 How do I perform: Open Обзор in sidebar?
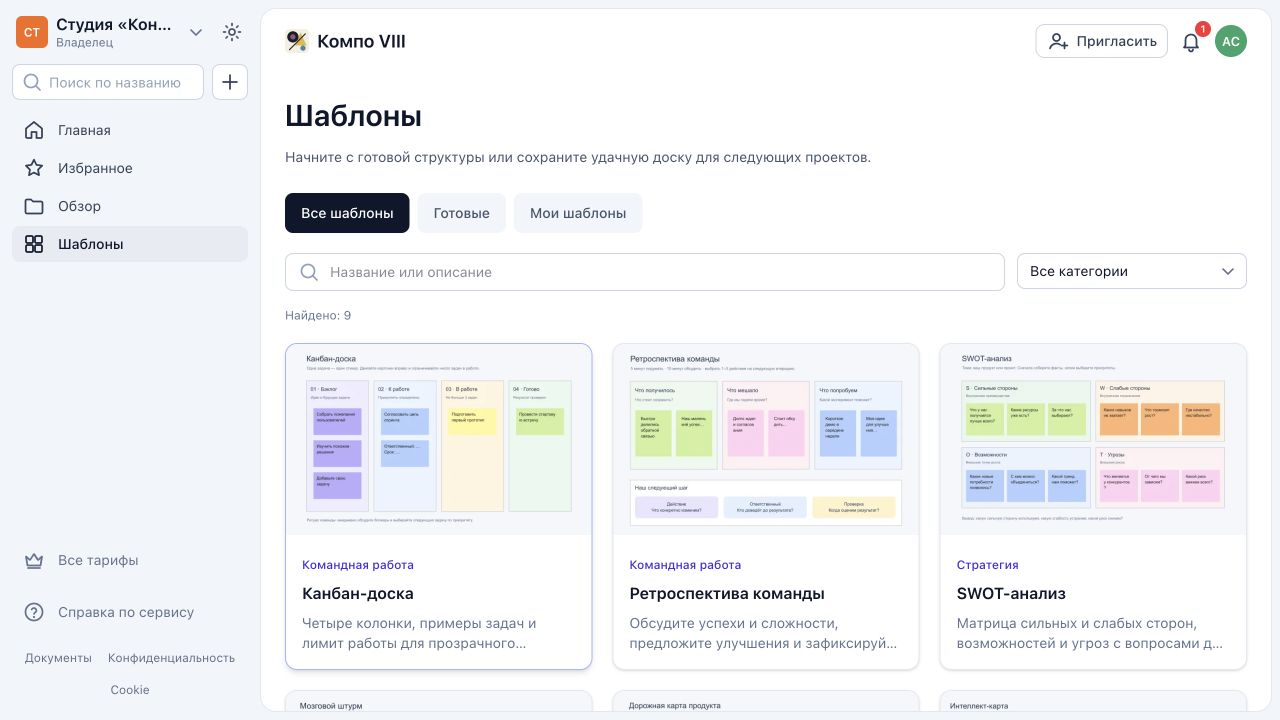click(130, 206)
